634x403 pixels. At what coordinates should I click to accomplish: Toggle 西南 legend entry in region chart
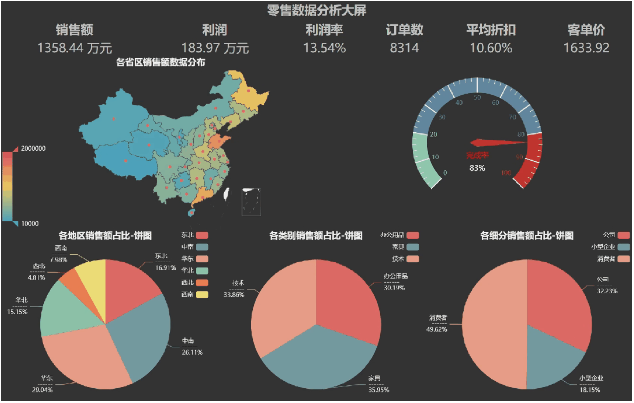click(203, 296)
